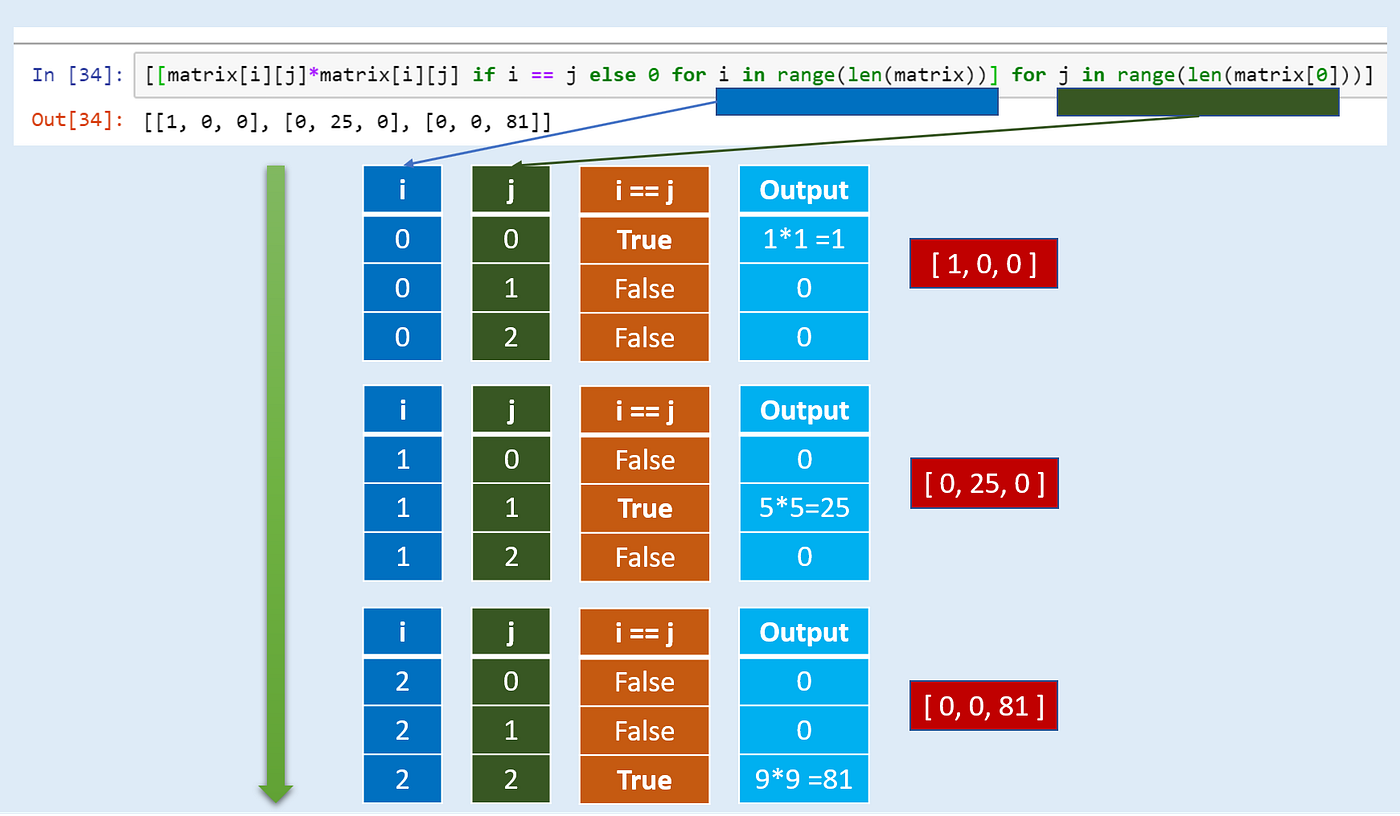Click the dark green highlighted code box
The image size is (1400, 816).
coord(1198,101)
